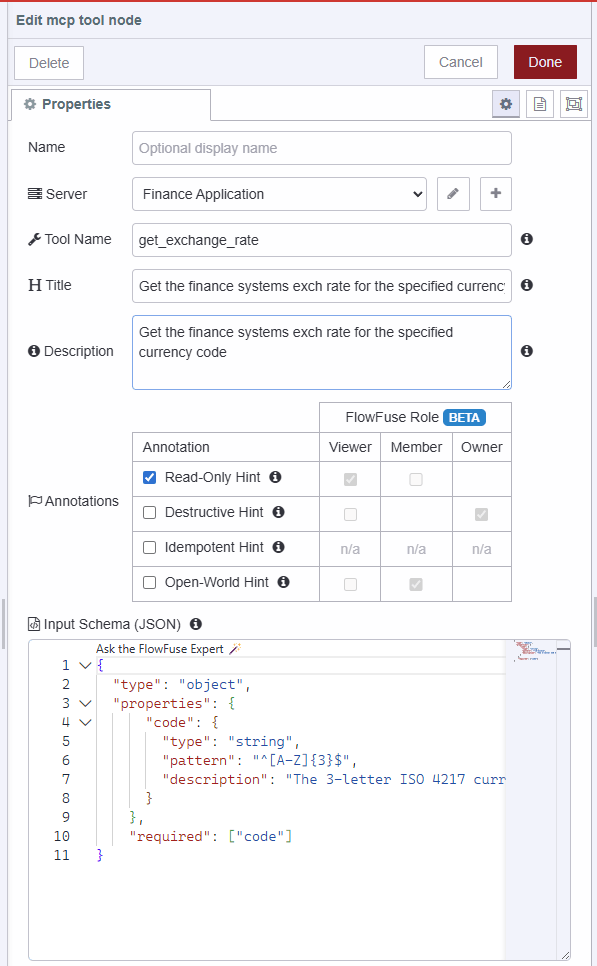Image resolution: width=597 pixels, height=966 pixels.
Task: Click the pencil icon next to Ask the FlowFuse Expert
Action: click(x=233, y=648)
